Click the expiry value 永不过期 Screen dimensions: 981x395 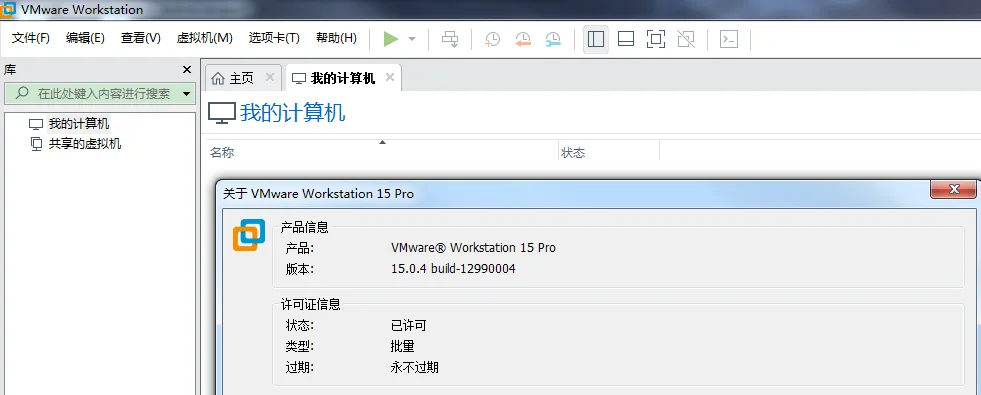[414, 367]
